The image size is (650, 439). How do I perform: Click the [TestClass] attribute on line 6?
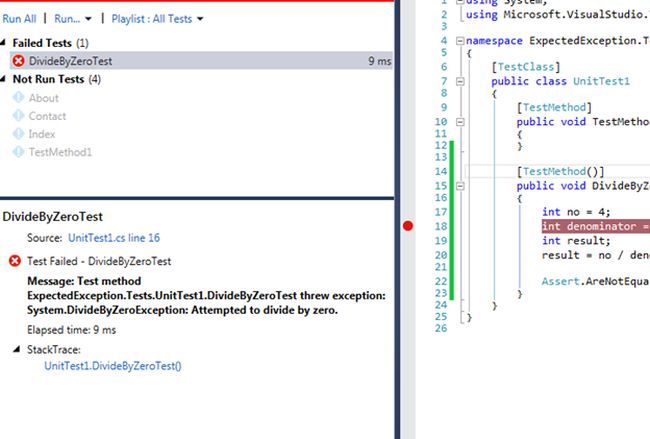point(526,67)
